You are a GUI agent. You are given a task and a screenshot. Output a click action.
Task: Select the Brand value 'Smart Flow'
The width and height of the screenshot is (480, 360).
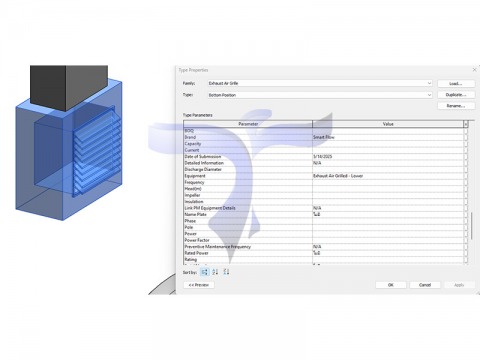[x=324, y=137]
